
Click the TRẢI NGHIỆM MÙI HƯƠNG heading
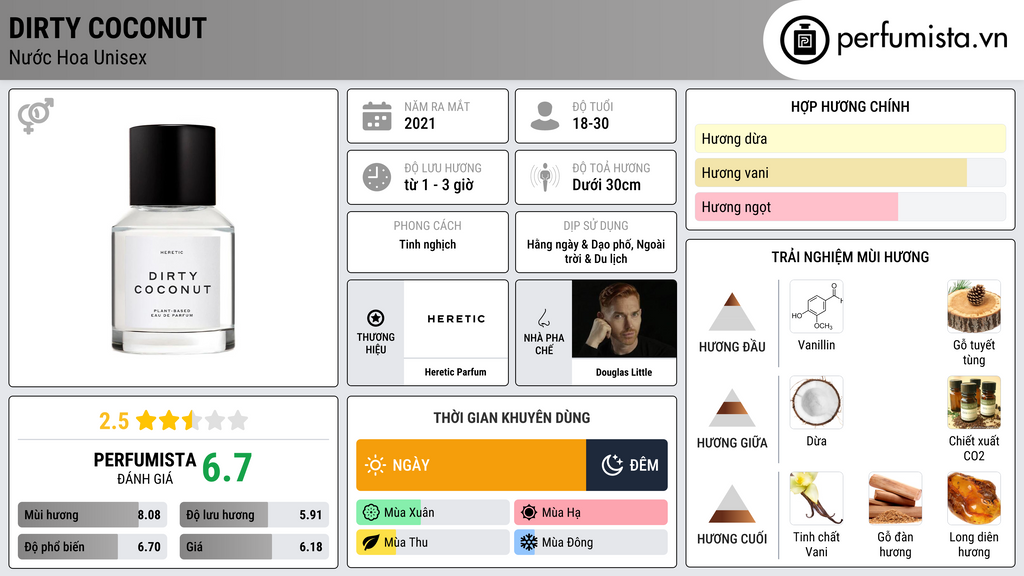tap(850, 257)
